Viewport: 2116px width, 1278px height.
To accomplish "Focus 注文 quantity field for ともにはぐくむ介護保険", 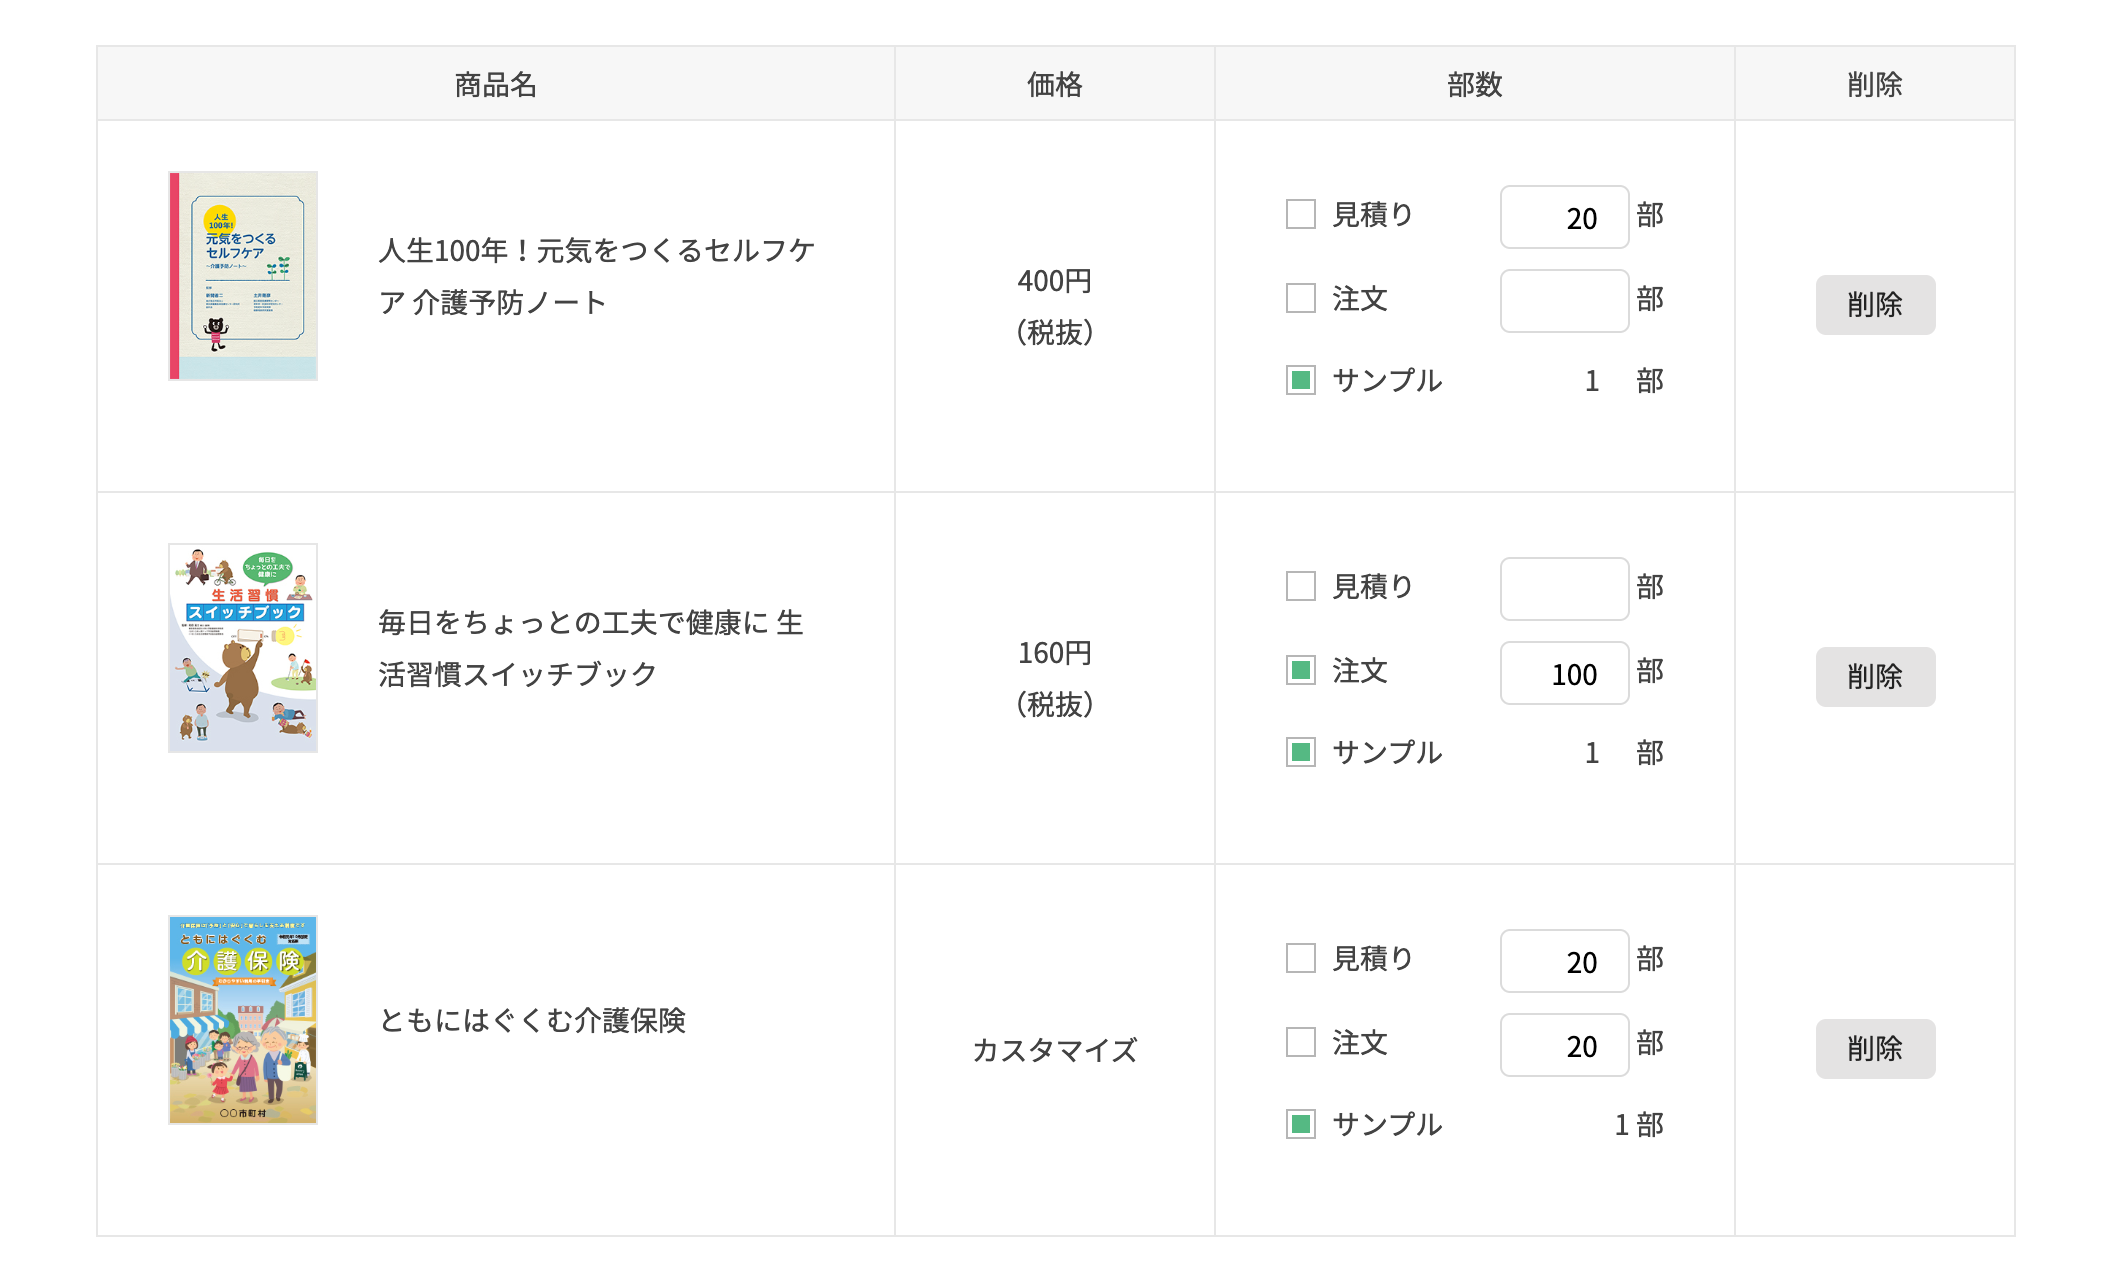I will pyautogui.click(x=1564, y=1045).
